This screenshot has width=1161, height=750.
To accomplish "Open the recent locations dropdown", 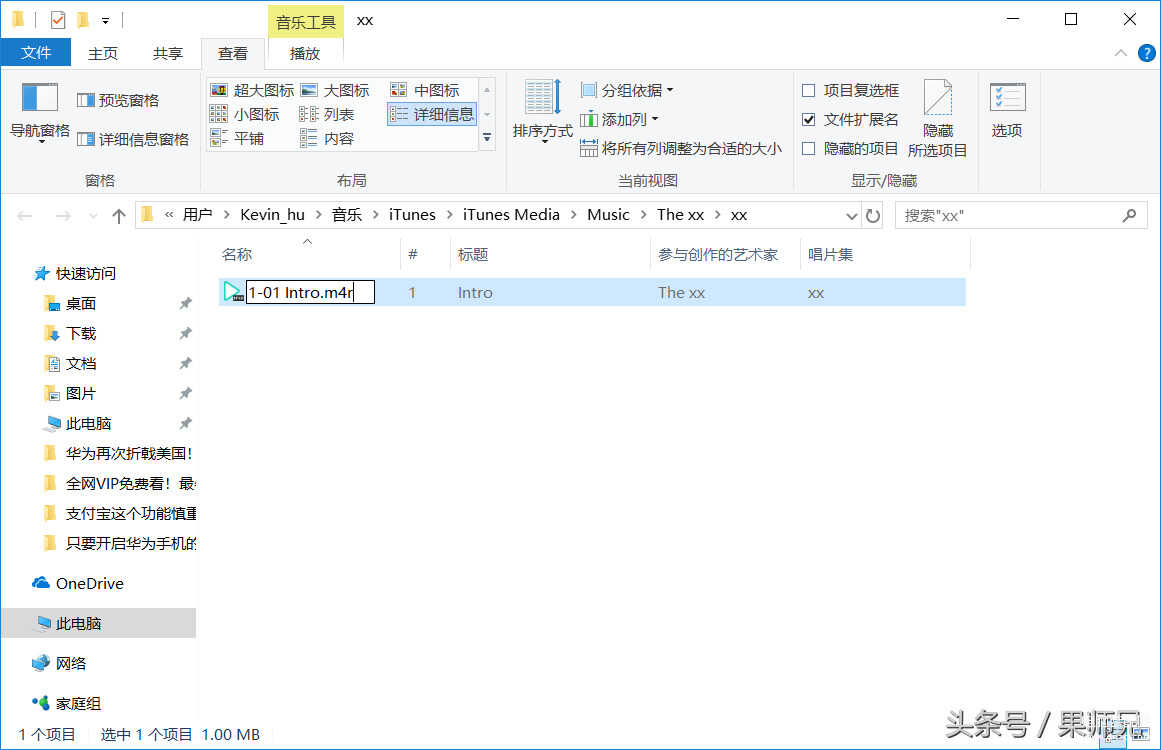I will [x=93, y=215].
